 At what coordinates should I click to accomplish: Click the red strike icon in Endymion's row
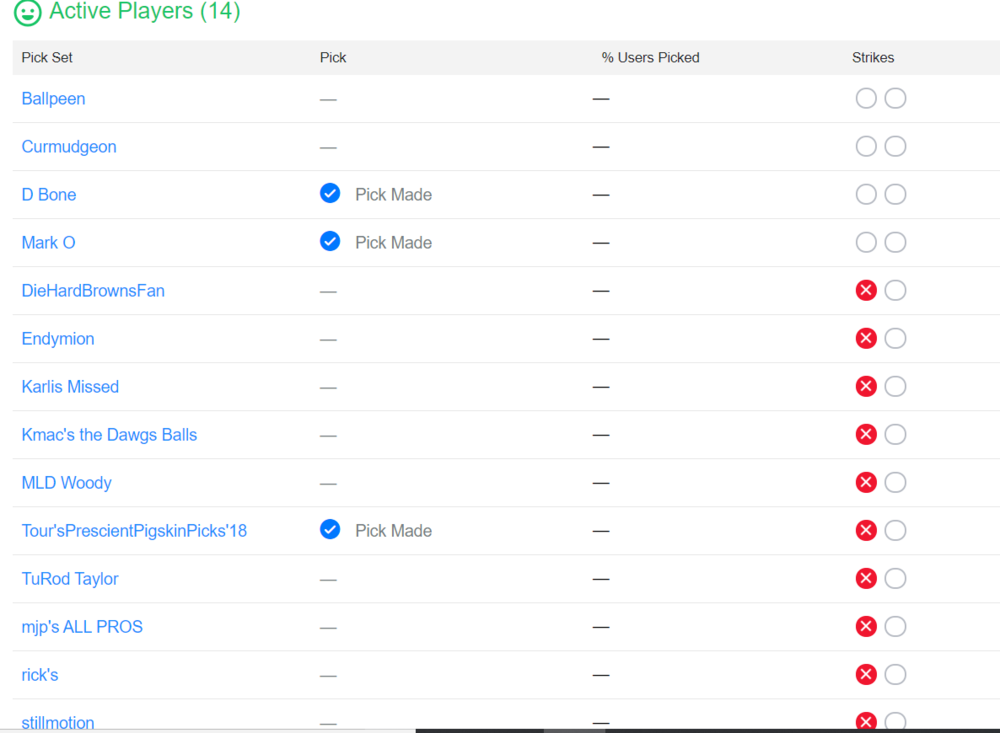point(865,338)
